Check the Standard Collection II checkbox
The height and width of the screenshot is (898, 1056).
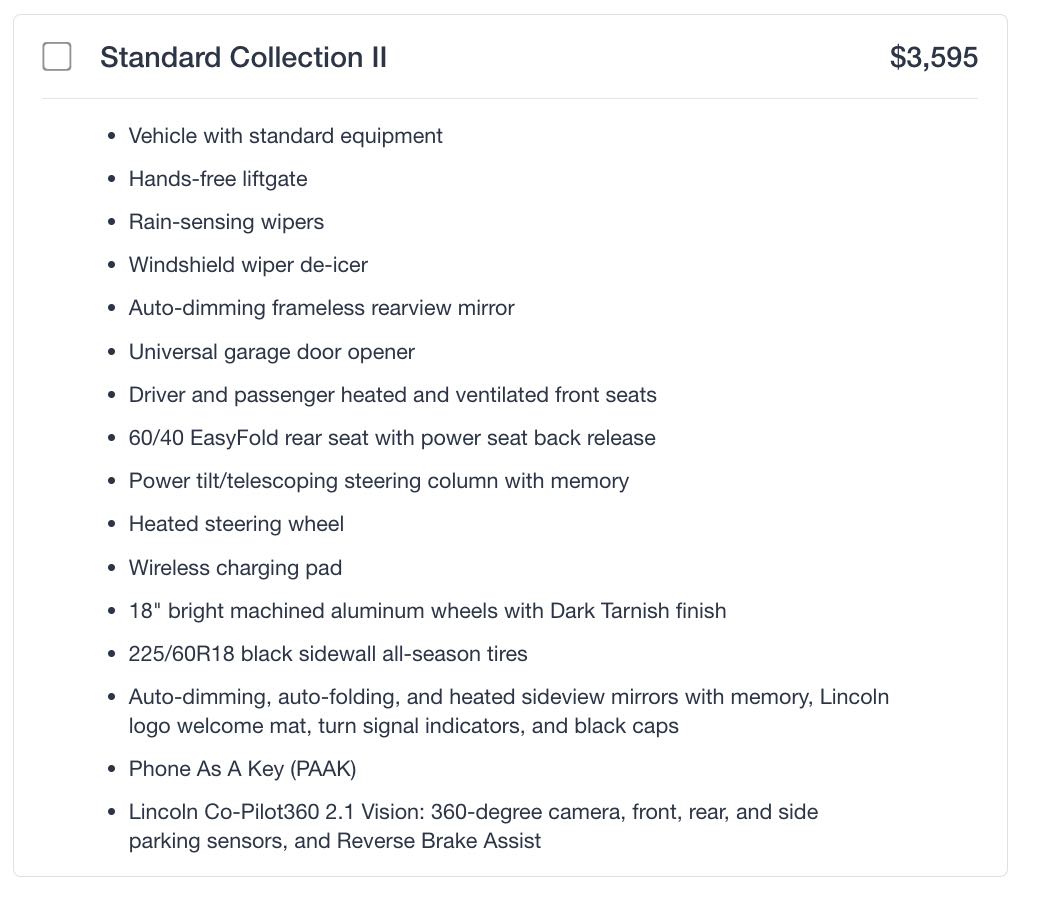click(57, 57)
